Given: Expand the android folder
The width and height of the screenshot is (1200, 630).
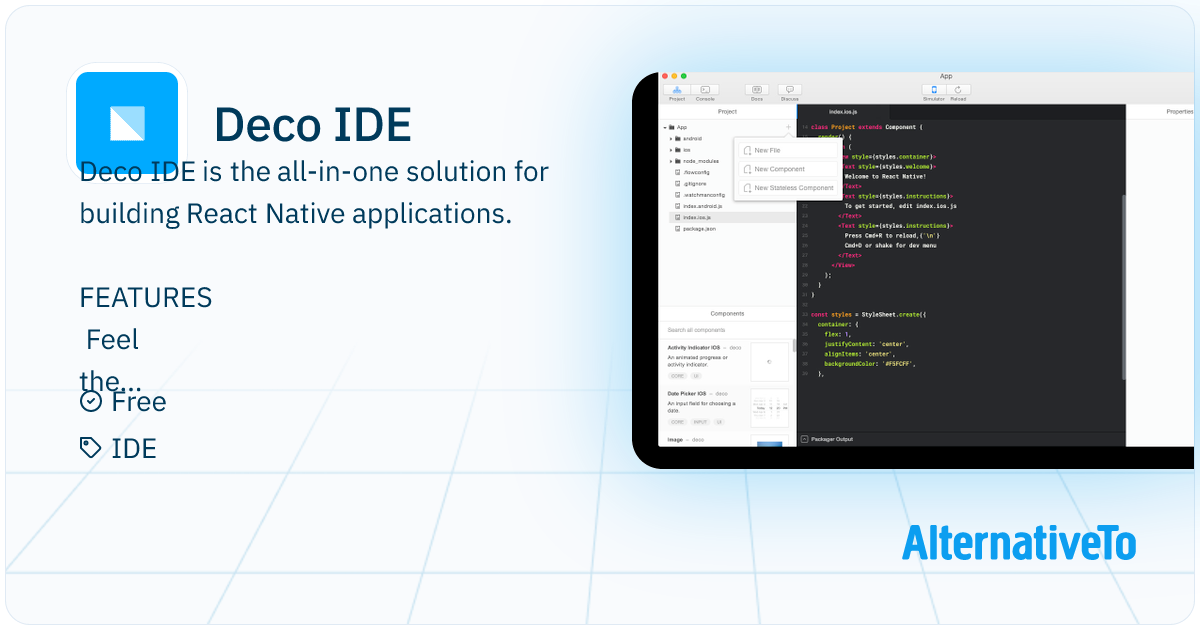Looking at the screenshot, I should [671, 139].
